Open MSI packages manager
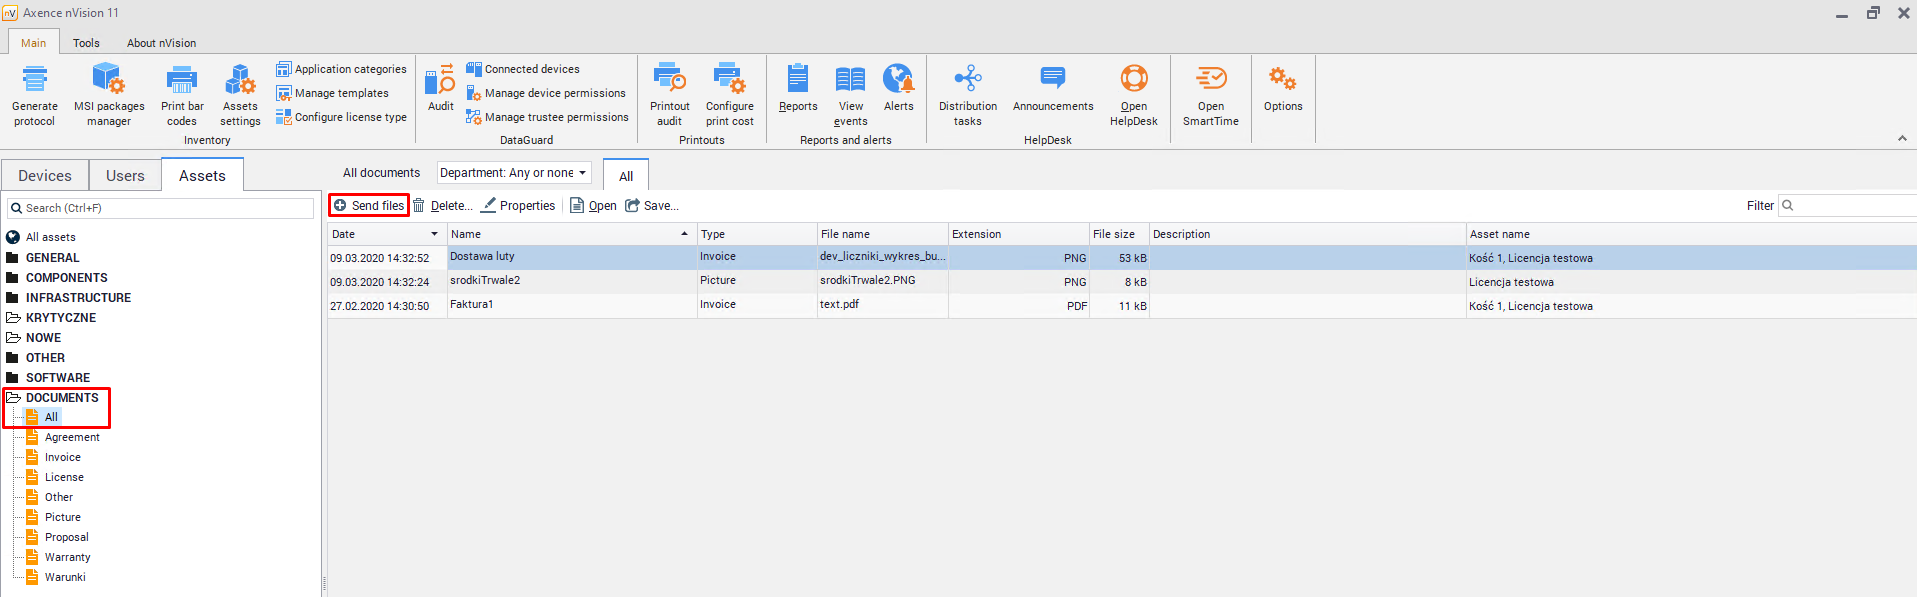1917x597 pixels. click(109, 80)
